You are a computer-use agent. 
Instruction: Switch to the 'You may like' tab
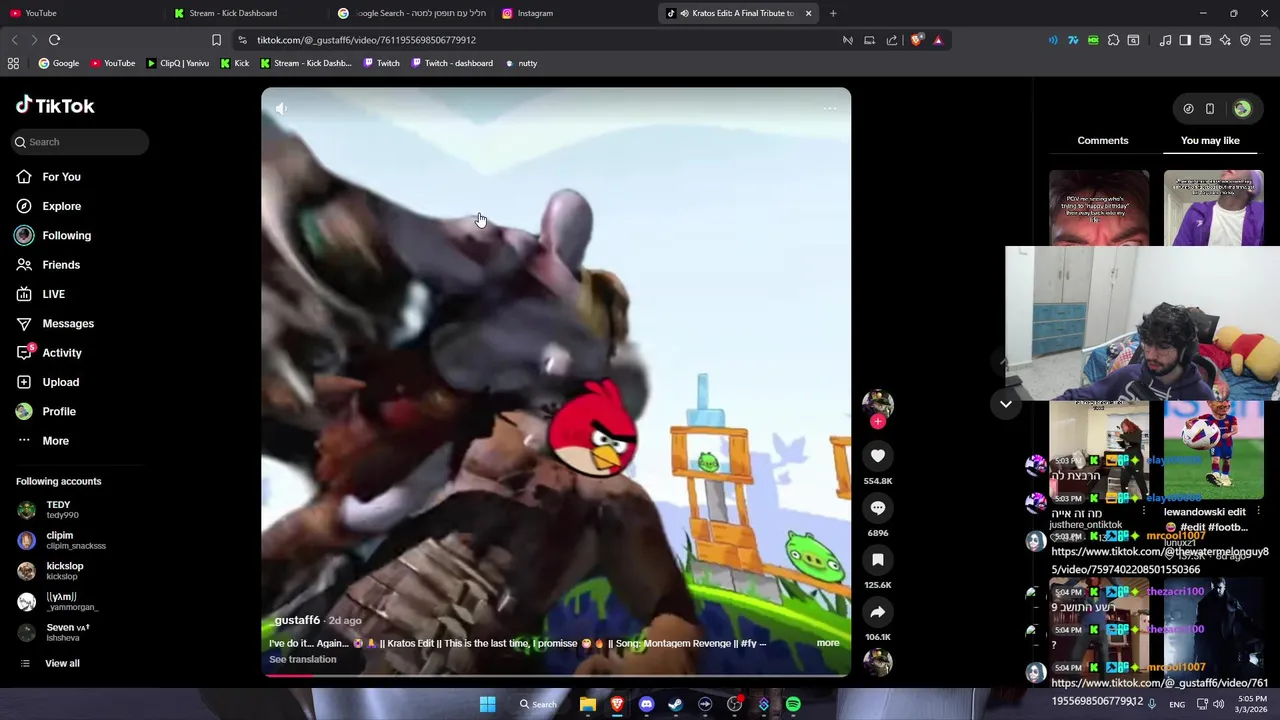(x=1210, y=140)
